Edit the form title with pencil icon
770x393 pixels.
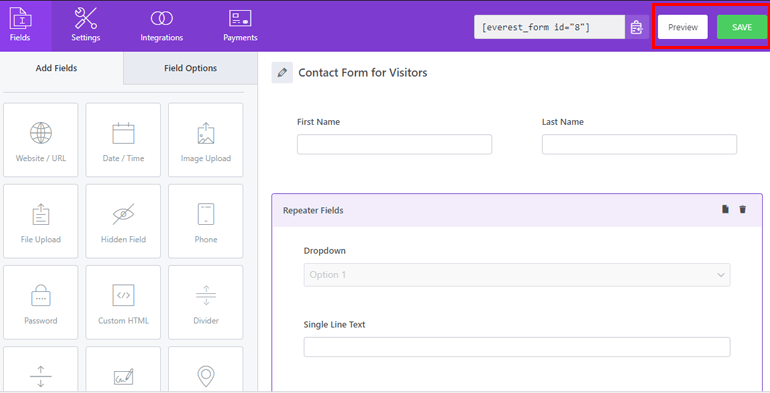click(282, 73)
